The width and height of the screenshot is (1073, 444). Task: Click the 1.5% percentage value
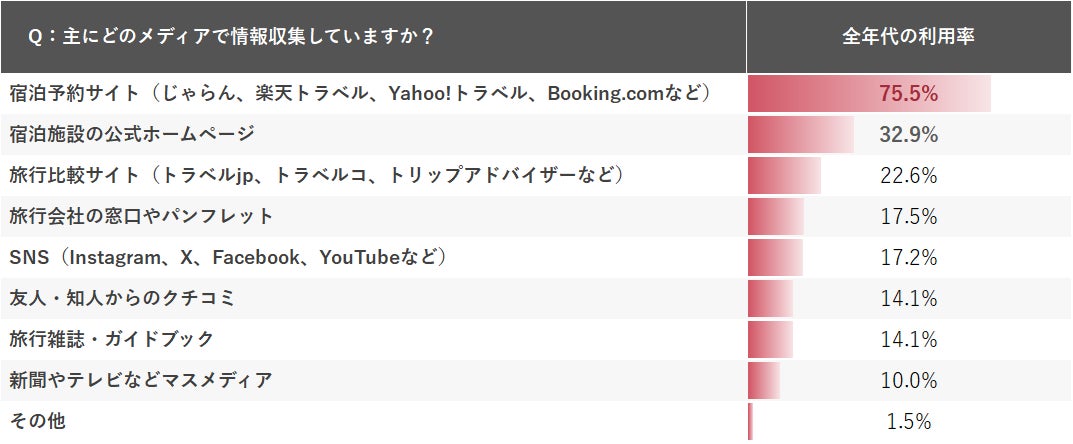pos(908,422)
